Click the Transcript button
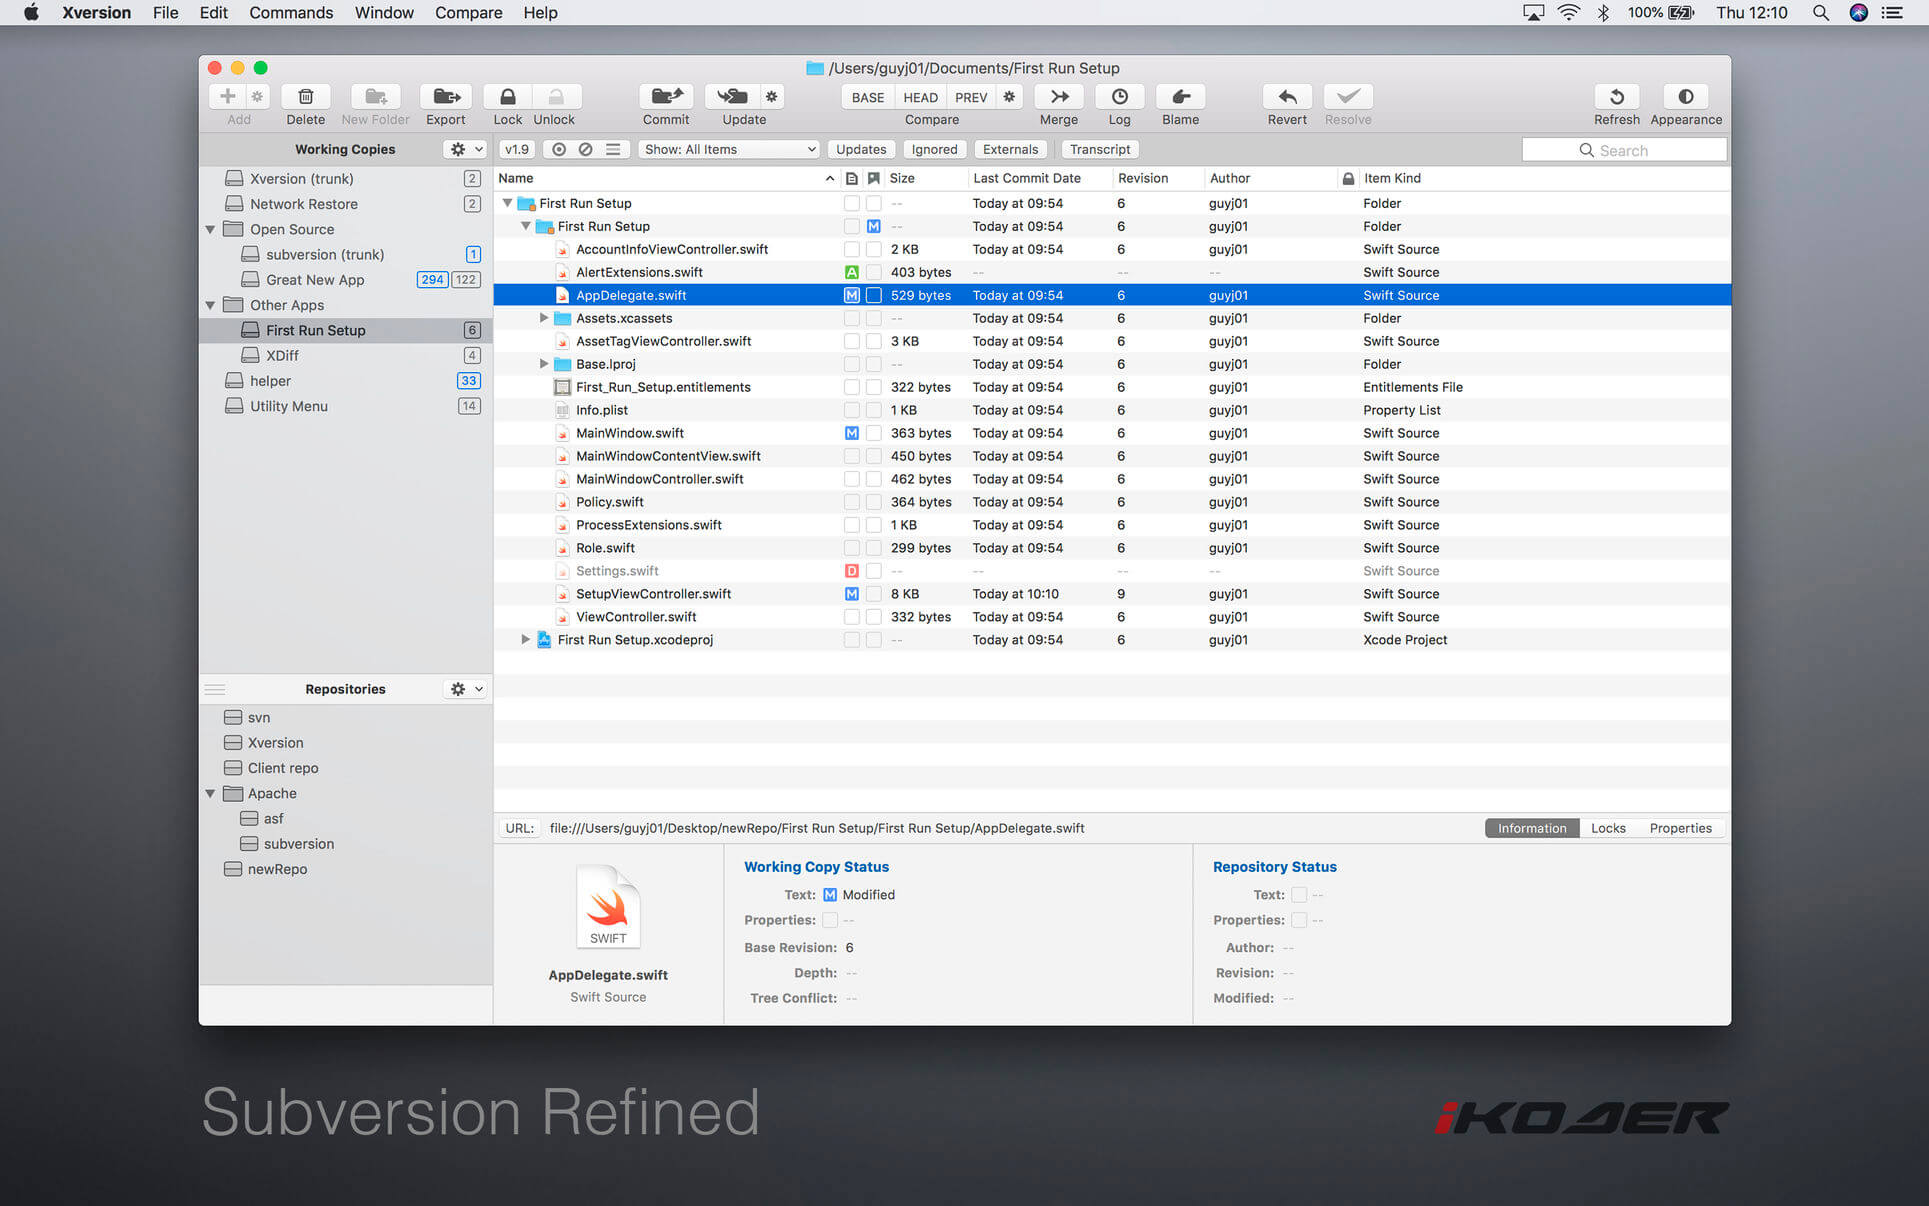Screen dimensions: 1929x1206 (x=1099, y=150)
